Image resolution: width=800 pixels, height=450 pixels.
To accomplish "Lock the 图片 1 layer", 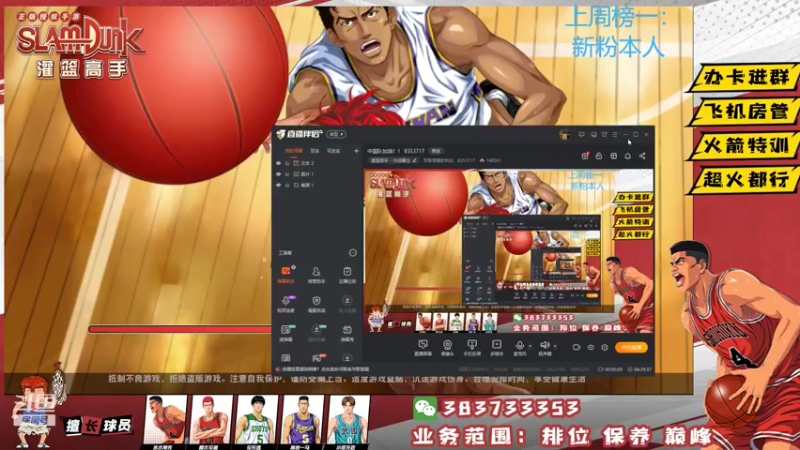I will pos(287,174).
